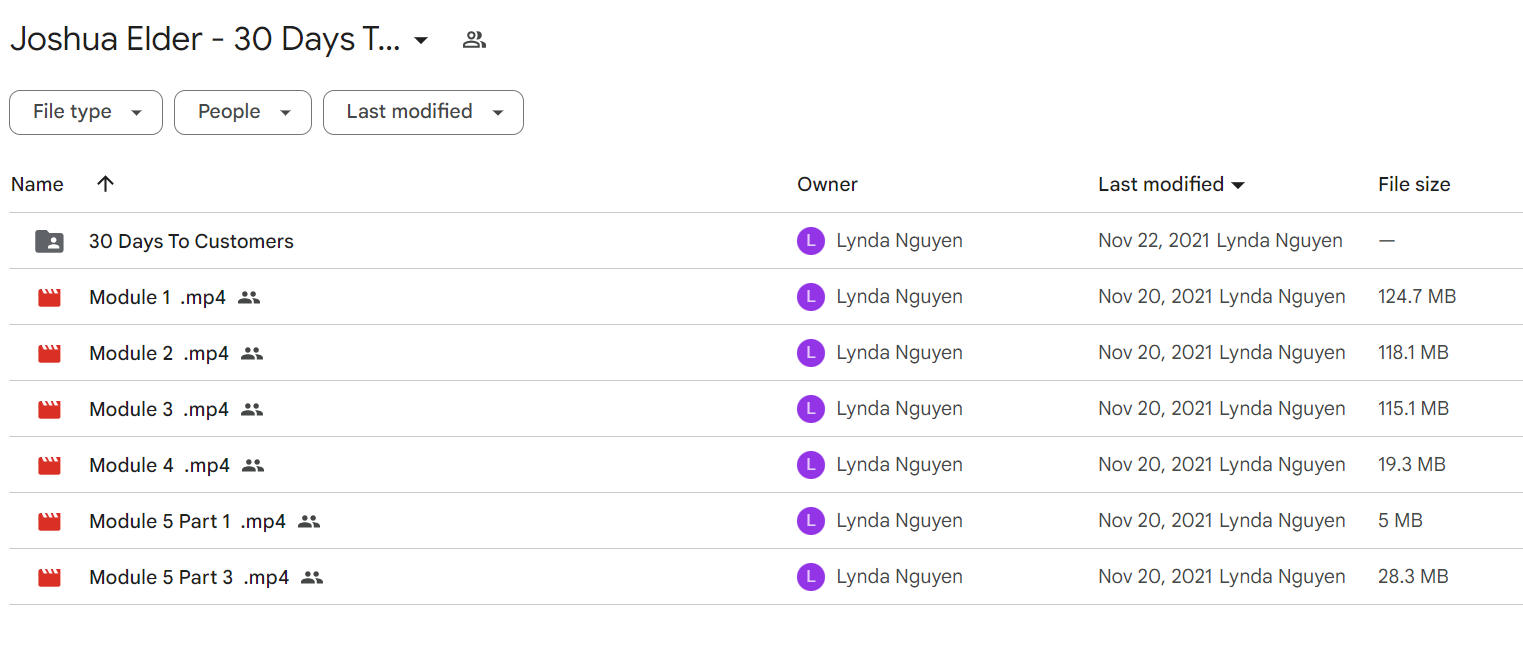Image resolution: width=1523 pixels, height=661 pixels.
Task: Open the People filter dropdown
Action: (243, 112)
